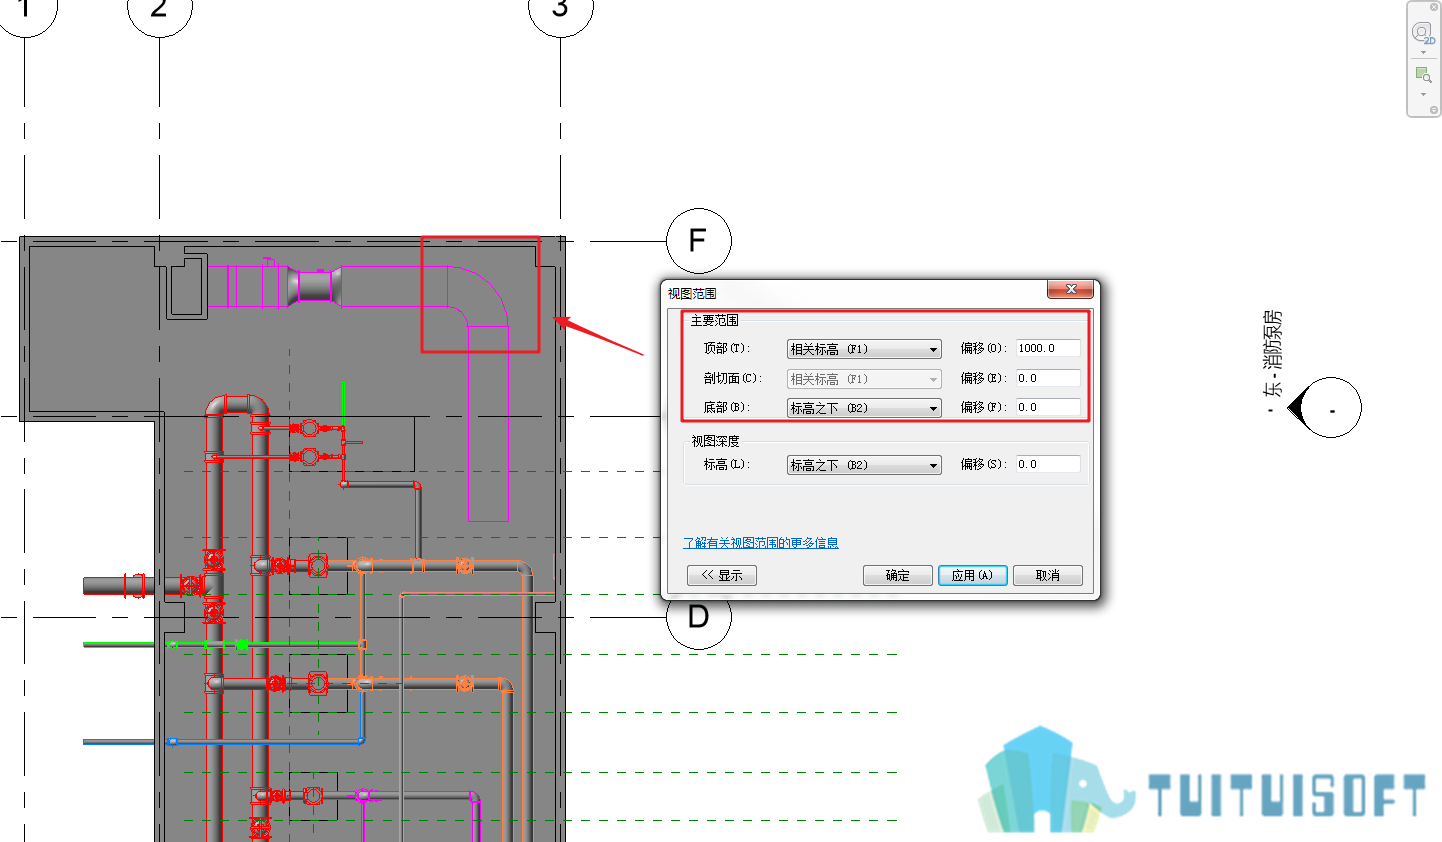Expand zoom options arrow below zoom region icon
The width and height of the screenshot is (1442, 842).
coord(1423,94)
